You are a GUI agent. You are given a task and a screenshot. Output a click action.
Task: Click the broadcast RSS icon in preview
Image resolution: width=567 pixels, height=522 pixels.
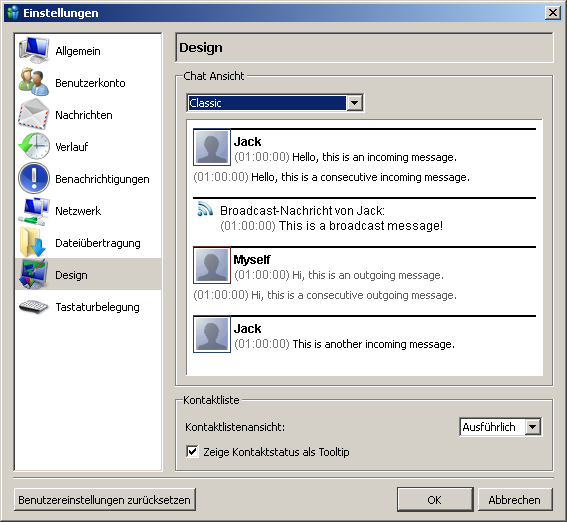pyautogui.click(x=205, y=209)
